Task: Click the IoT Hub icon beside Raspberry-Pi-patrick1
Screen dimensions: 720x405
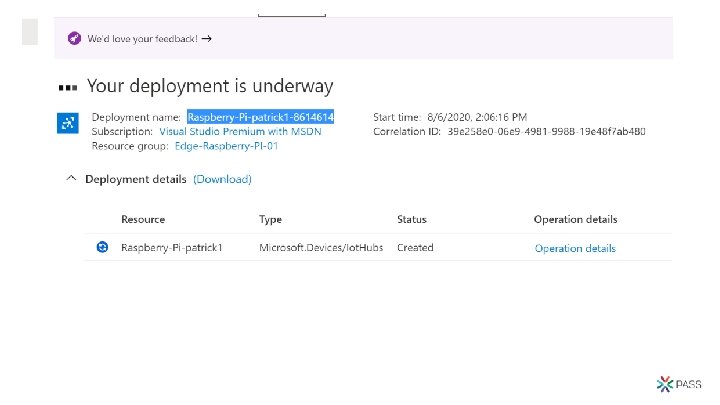Action: 102,248
